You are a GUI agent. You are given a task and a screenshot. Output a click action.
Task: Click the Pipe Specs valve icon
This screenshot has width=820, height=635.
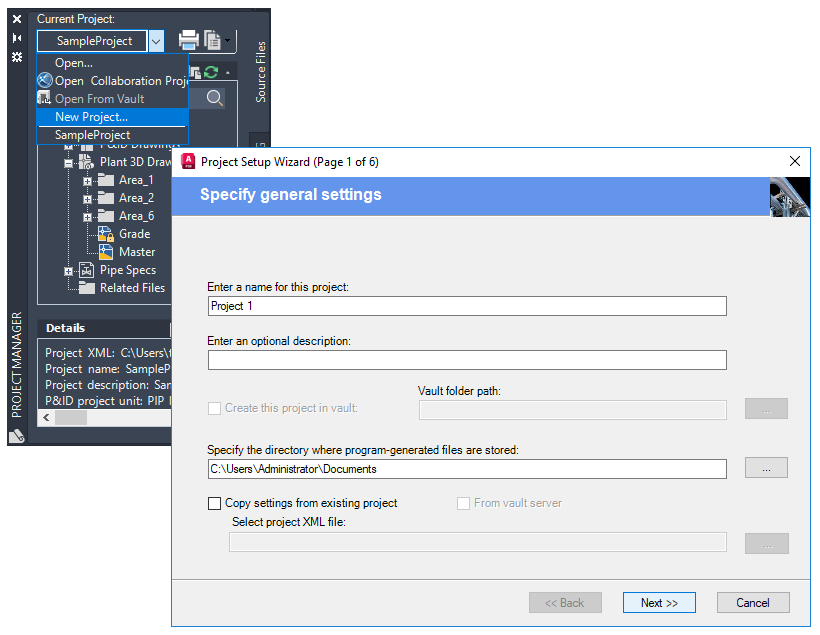pos(86,270)
